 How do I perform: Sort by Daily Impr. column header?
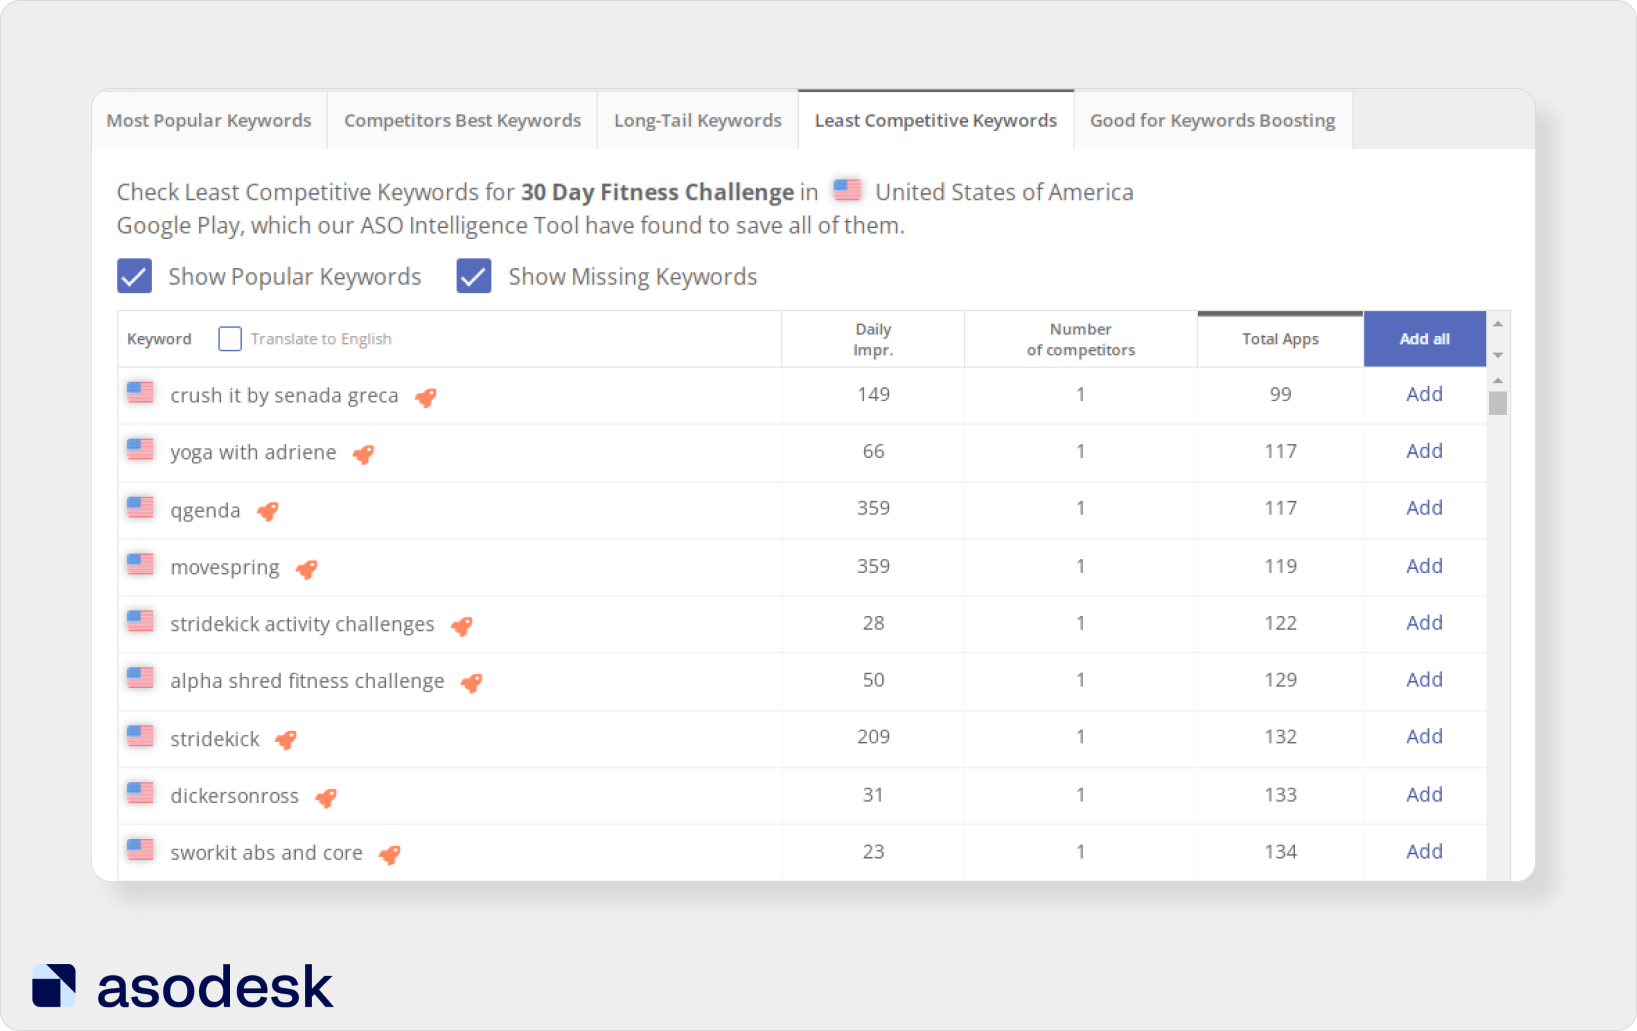tap(873, 339)
